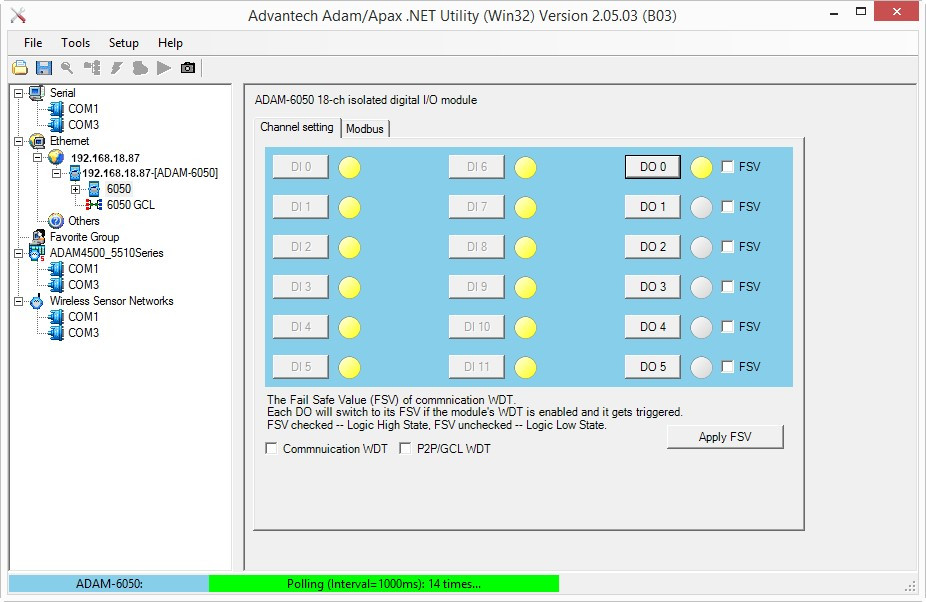
Task: Click the module icon beside 192.168.18.87-[ADAM-6050]
Action: [x=75, y=173]
